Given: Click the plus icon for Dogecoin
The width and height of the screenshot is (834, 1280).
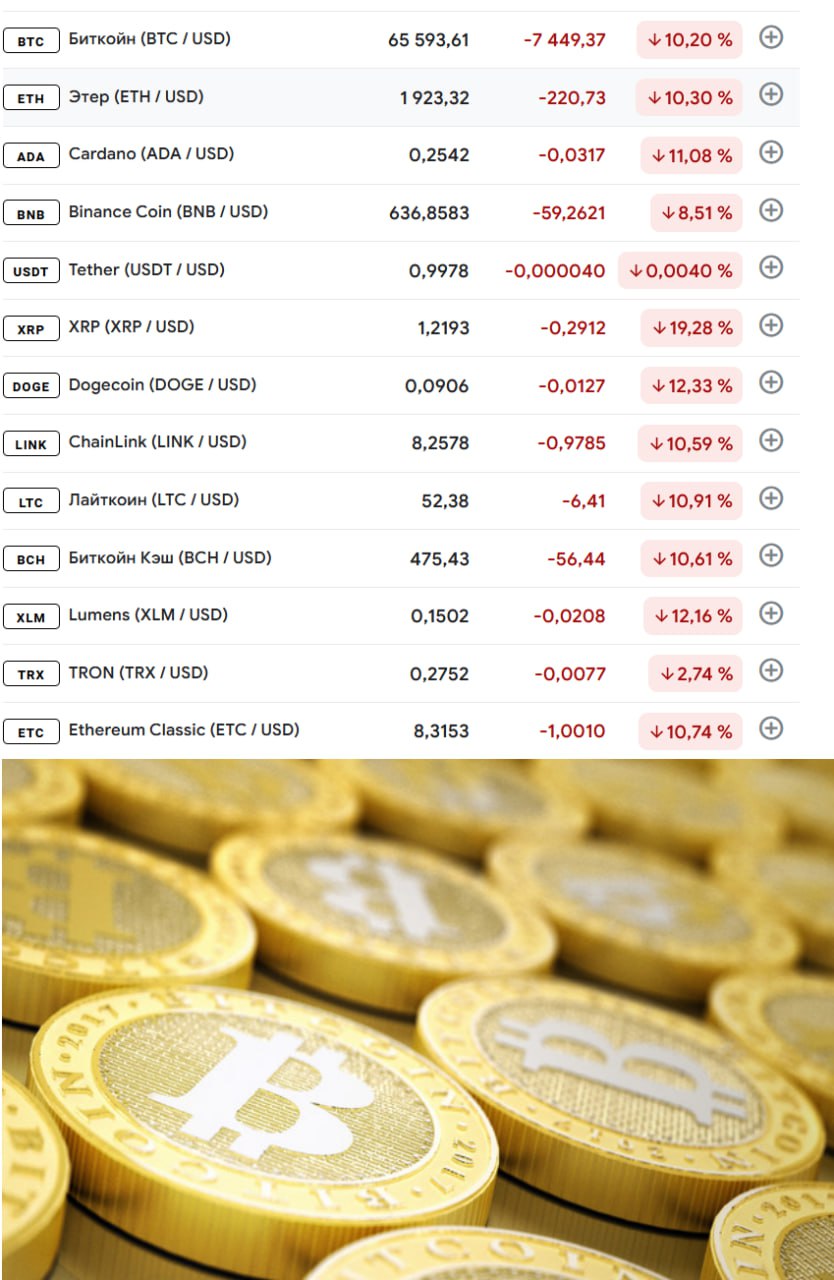Looking at the screenshot, I should (770, 383).
